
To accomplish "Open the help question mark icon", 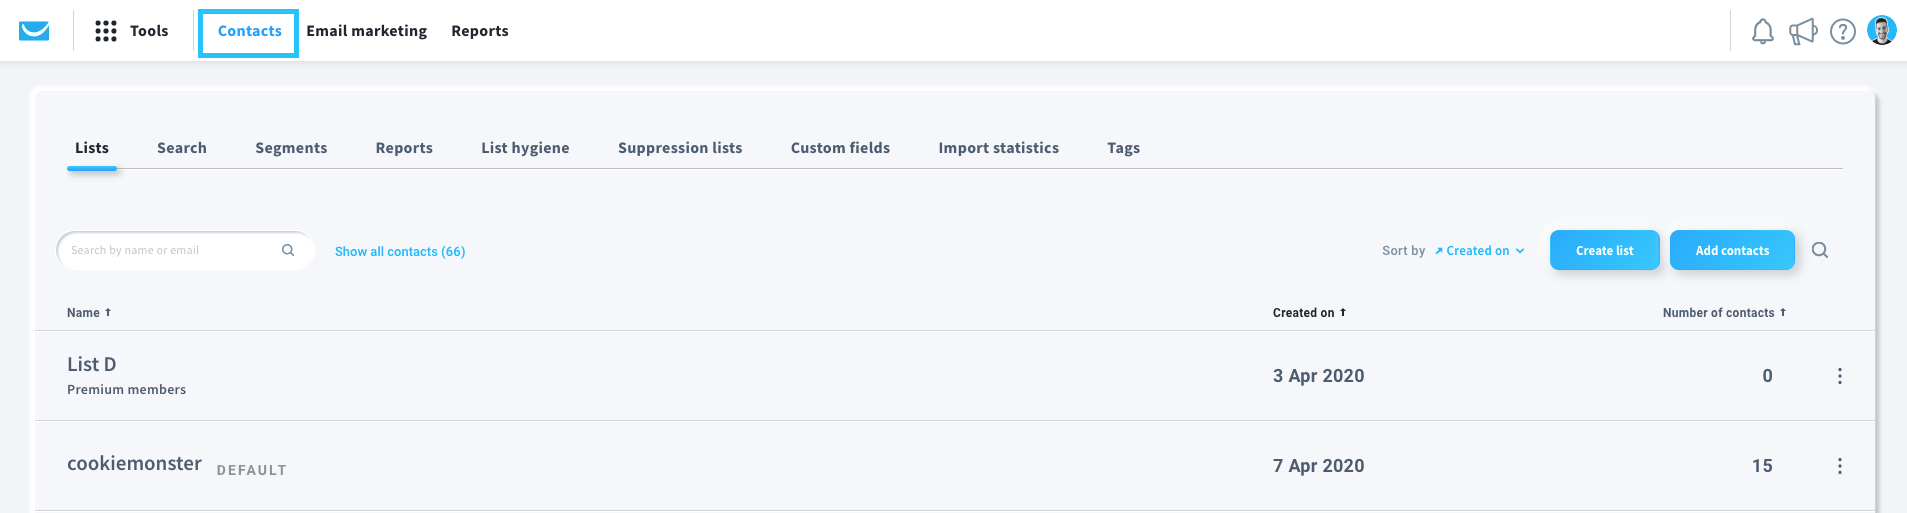I will pyautogui.click(x=1843, y=32).
